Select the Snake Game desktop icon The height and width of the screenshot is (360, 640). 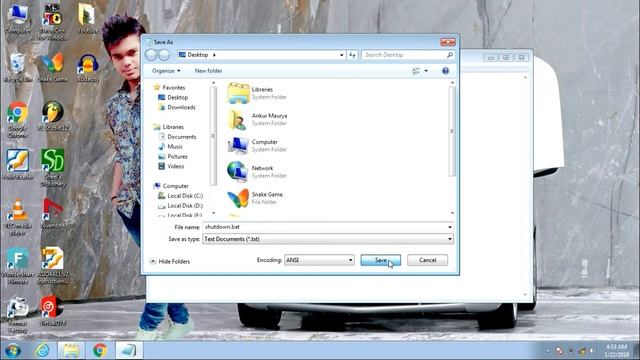pyautogui.click(x=52, y=68)
